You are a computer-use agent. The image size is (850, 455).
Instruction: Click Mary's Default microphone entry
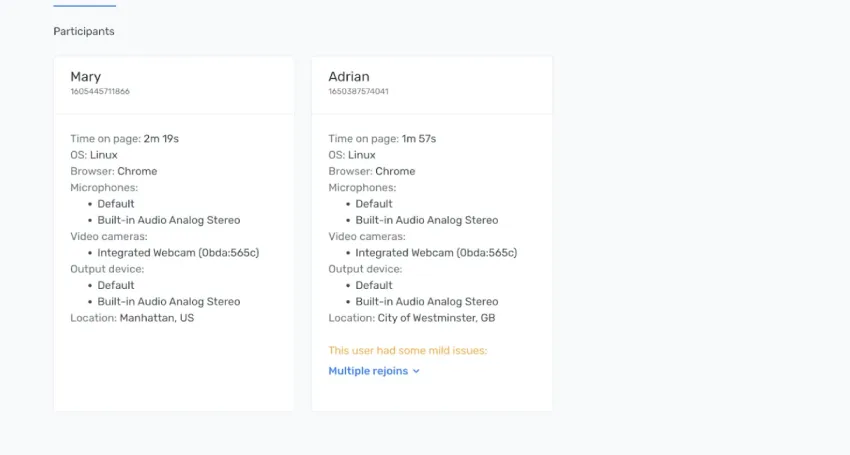coord(115,204)
